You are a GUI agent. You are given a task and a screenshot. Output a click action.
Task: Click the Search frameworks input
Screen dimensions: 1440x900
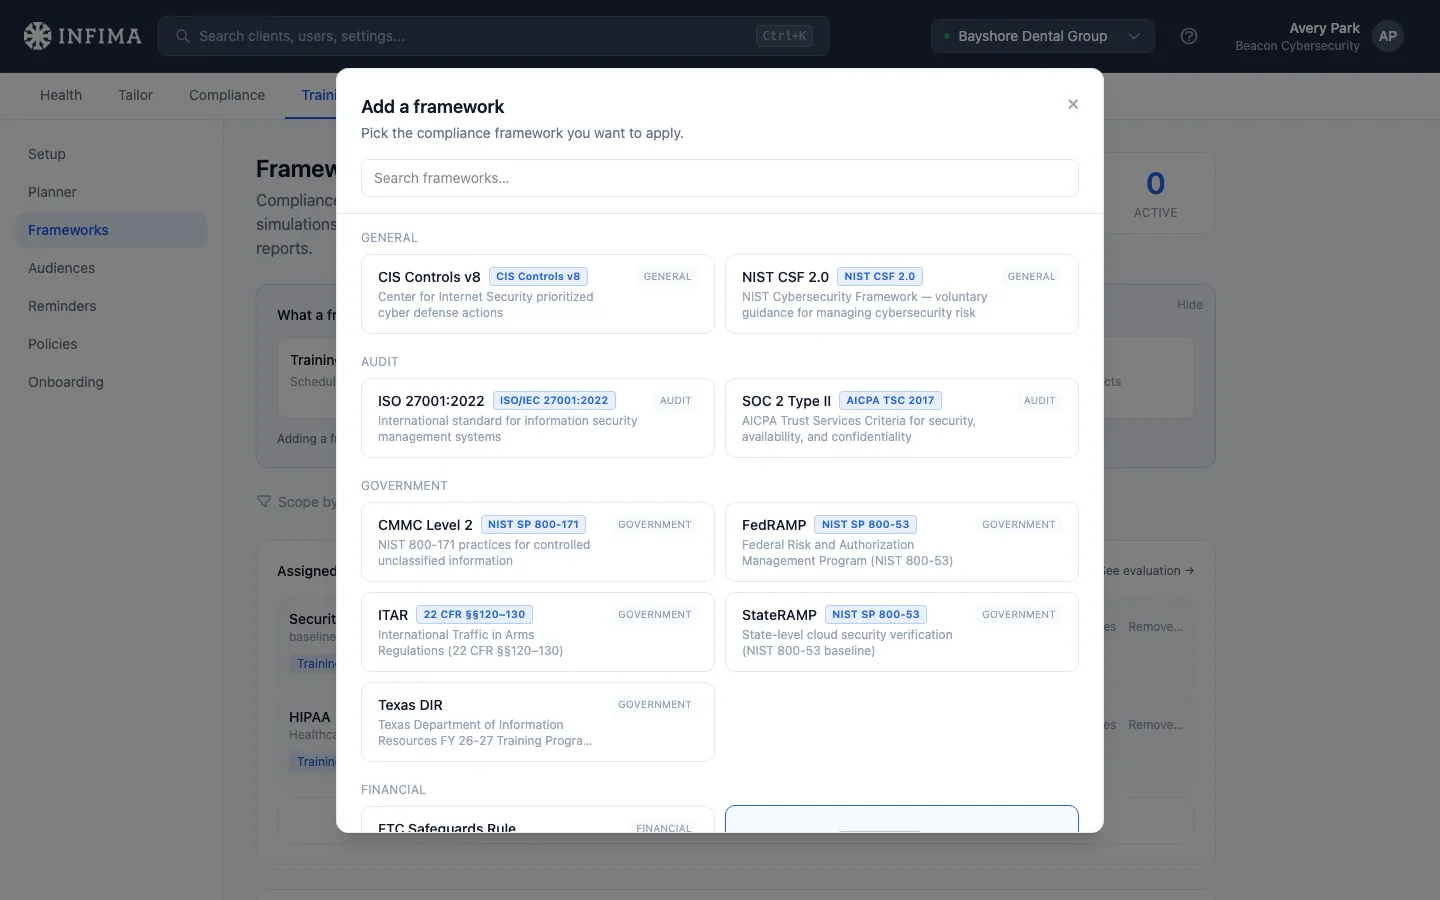[x=720, y=178]
